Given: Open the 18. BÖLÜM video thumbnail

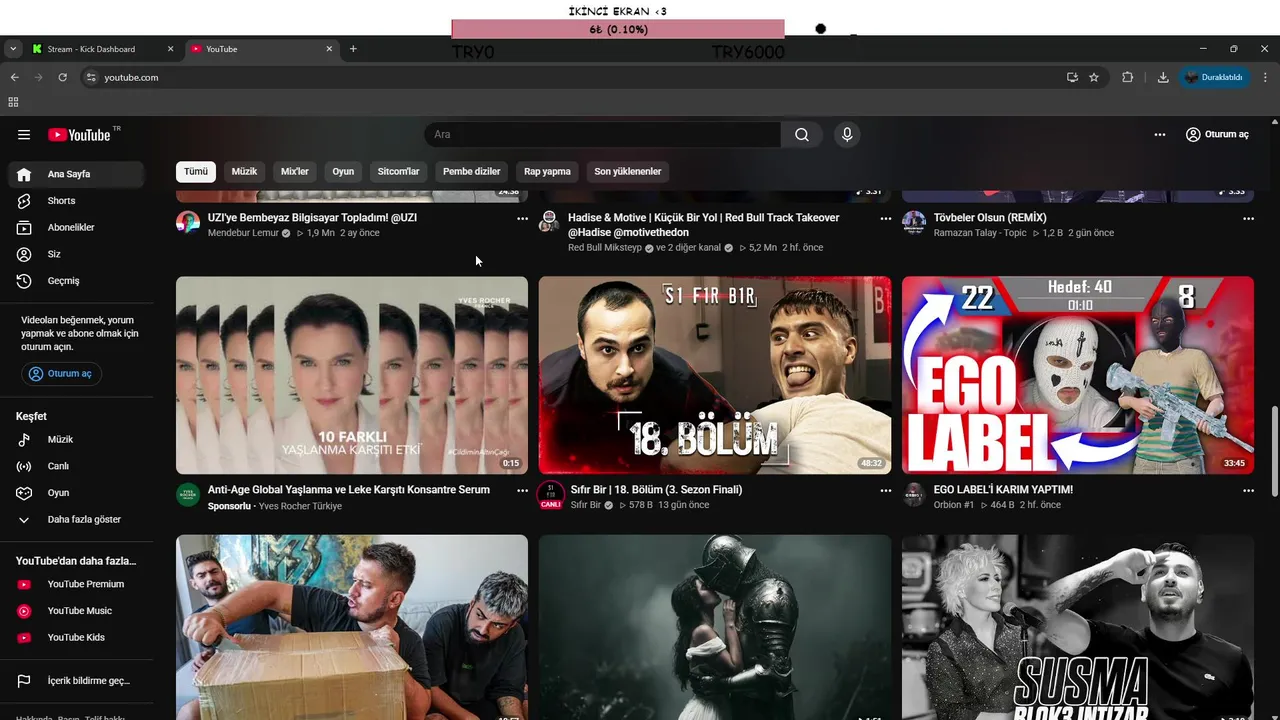Looking at the screenshot, I should 714,375.
